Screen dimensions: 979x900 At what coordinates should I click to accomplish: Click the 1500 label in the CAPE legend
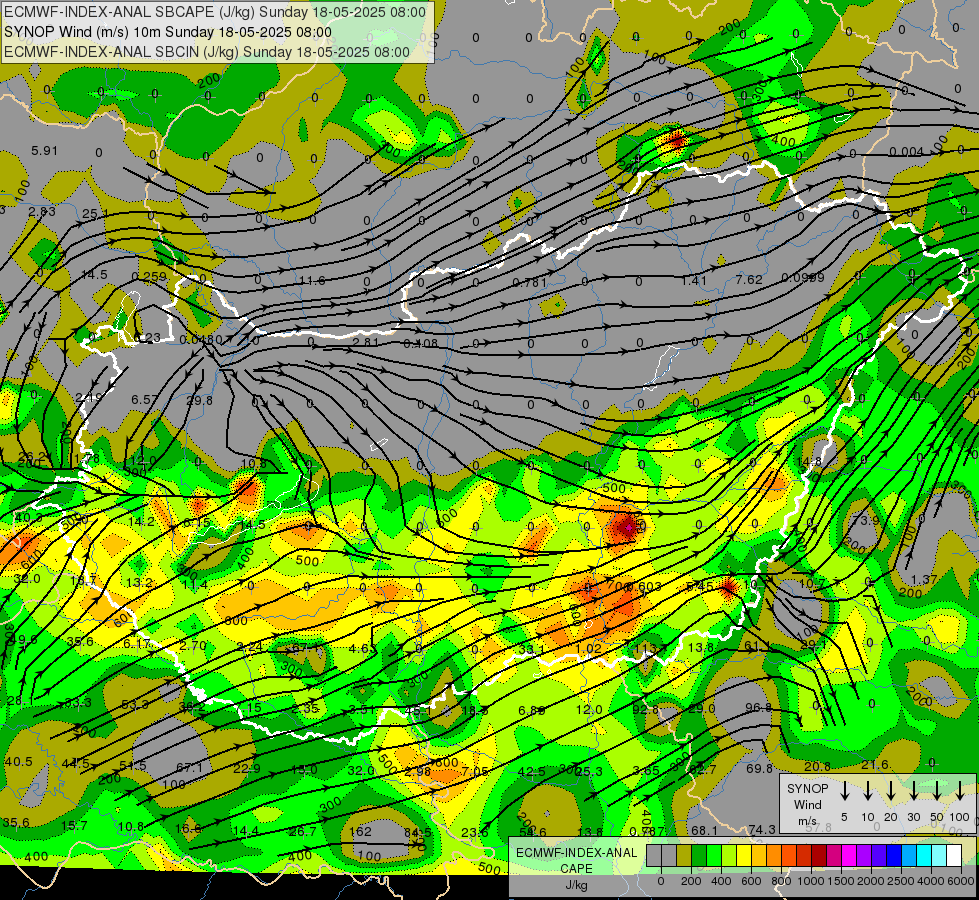coord(841,881)
